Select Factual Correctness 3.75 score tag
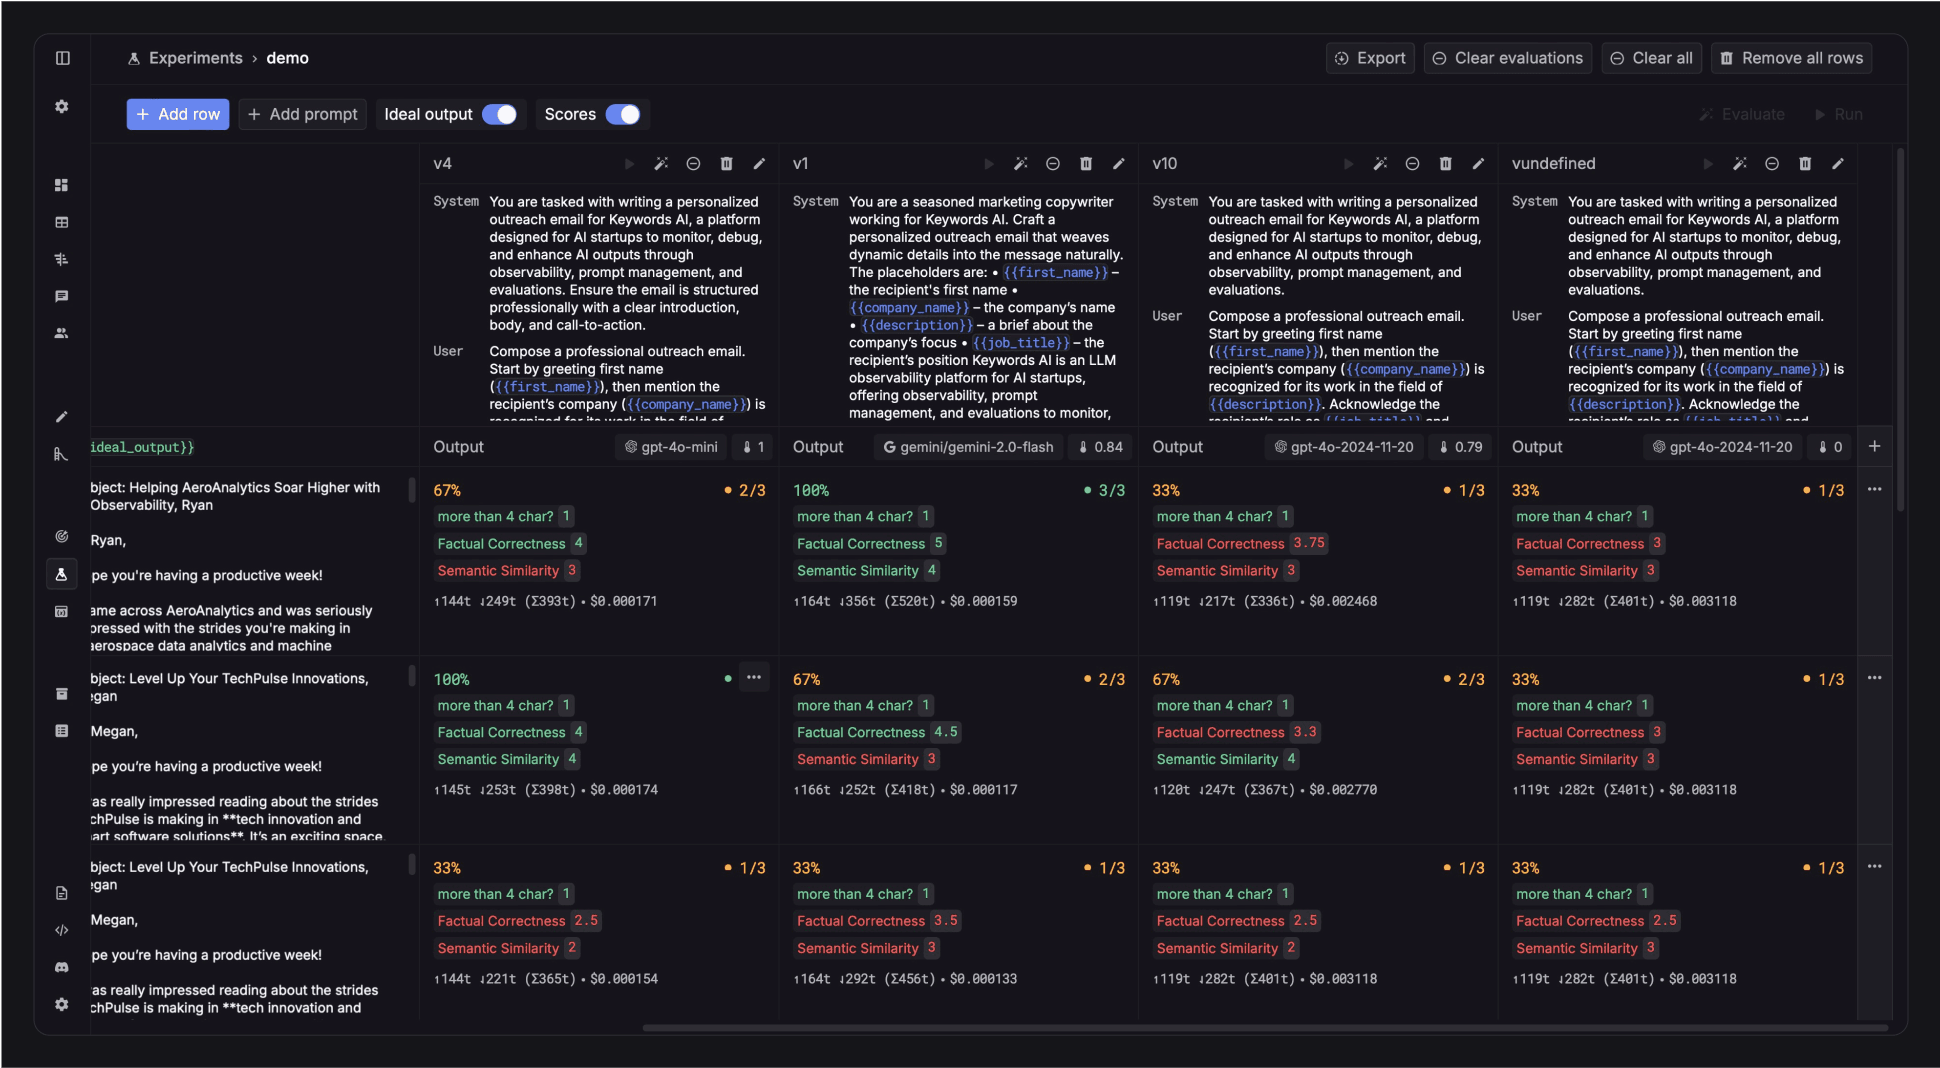Screen dimensions: 1940x1068 (x=1240, y=543)
